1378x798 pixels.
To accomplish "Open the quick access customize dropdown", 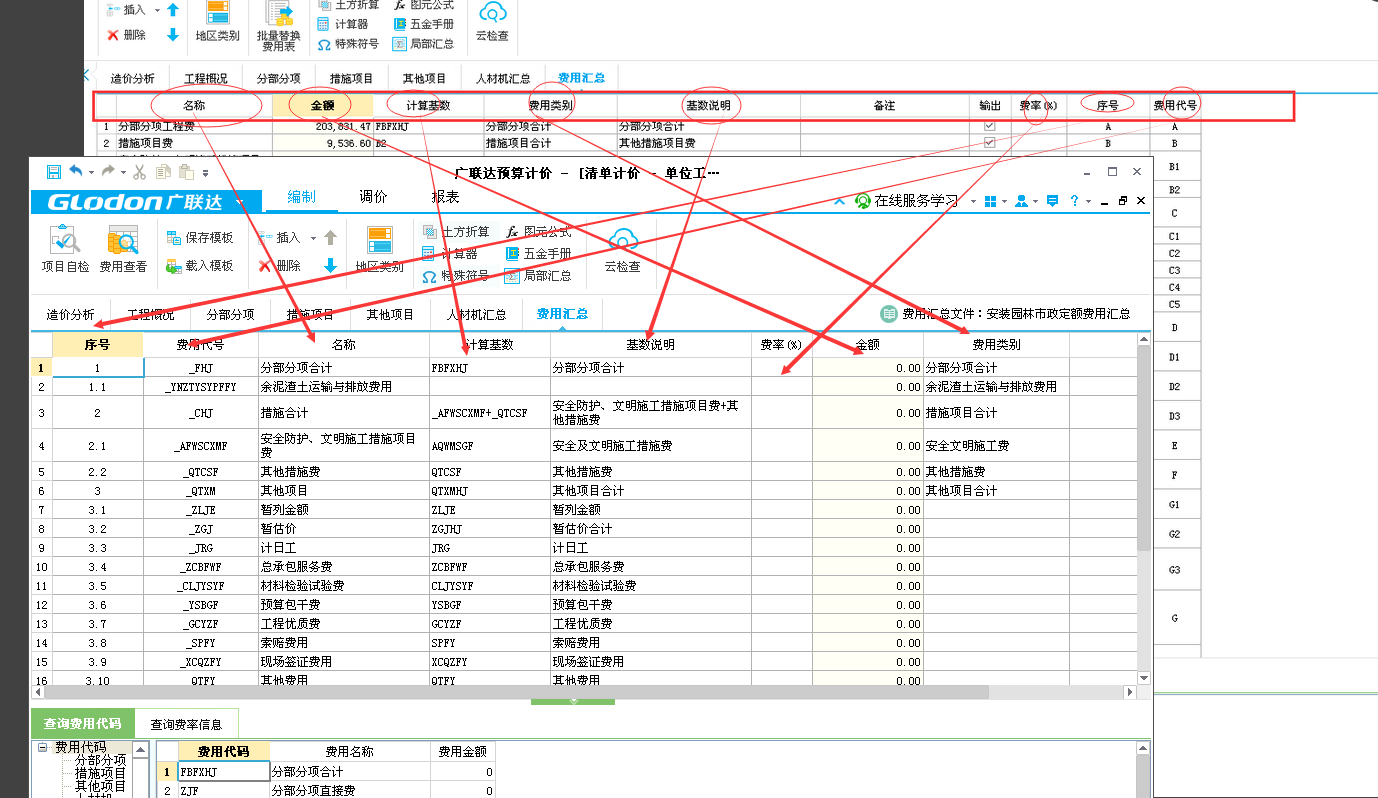I will click(205, 173).
